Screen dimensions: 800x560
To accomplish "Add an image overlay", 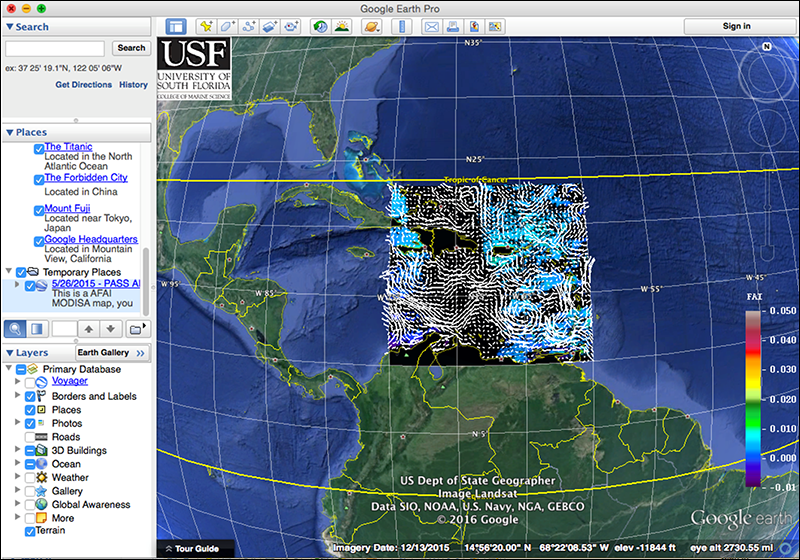I will [270, 27].
